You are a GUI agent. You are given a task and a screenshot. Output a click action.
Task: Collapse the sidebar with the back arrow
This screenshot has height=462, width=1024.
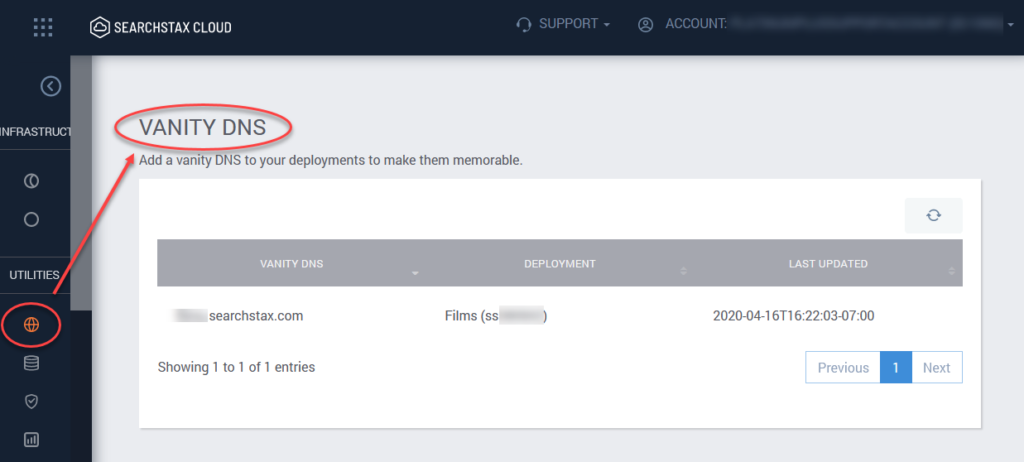pos(51,86)
